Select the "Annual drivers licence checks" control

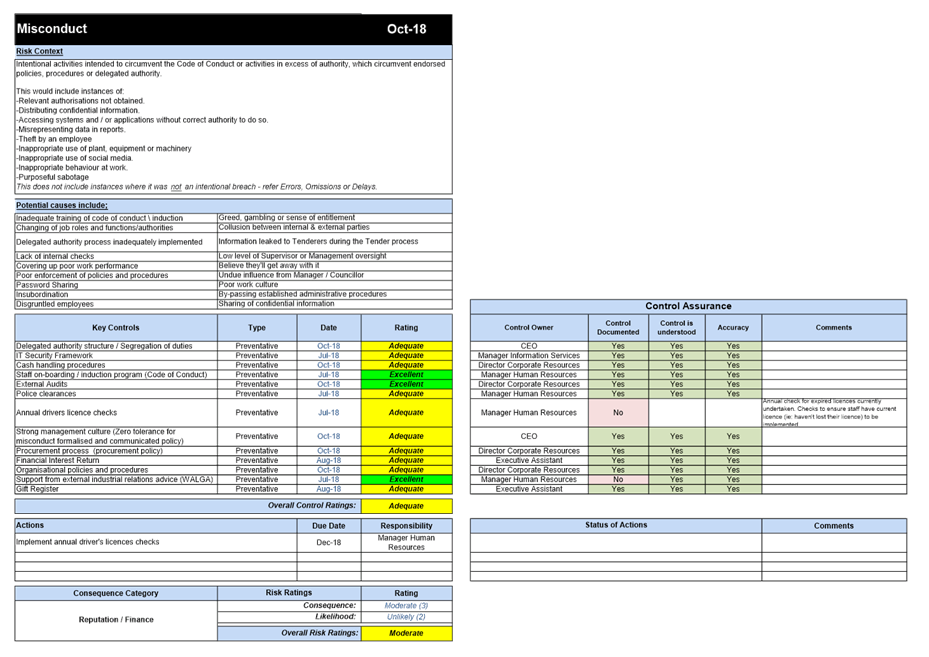[x=116, y=412]
